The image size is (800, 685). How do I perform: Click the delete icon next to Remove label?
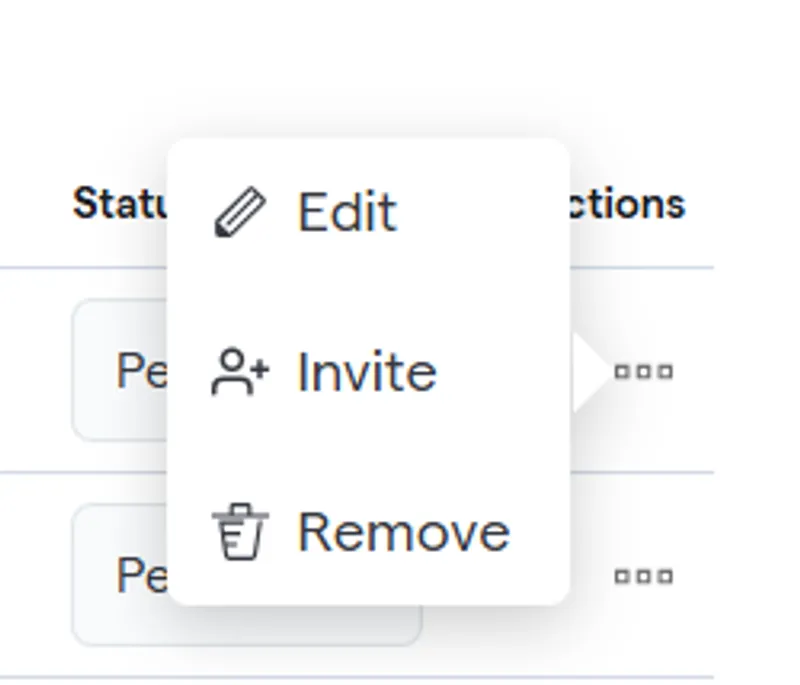238,531
